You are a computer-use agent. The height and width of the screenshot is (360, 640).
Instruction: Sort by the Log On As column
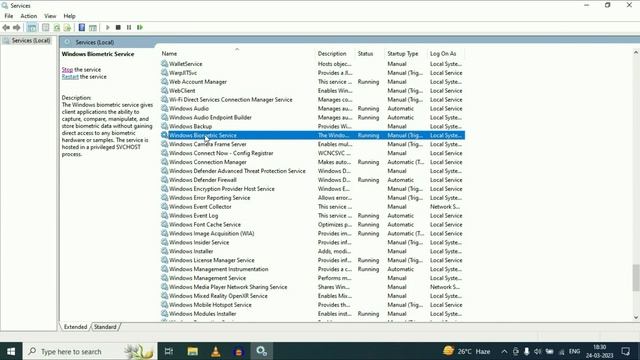click(x=443, y=53)
